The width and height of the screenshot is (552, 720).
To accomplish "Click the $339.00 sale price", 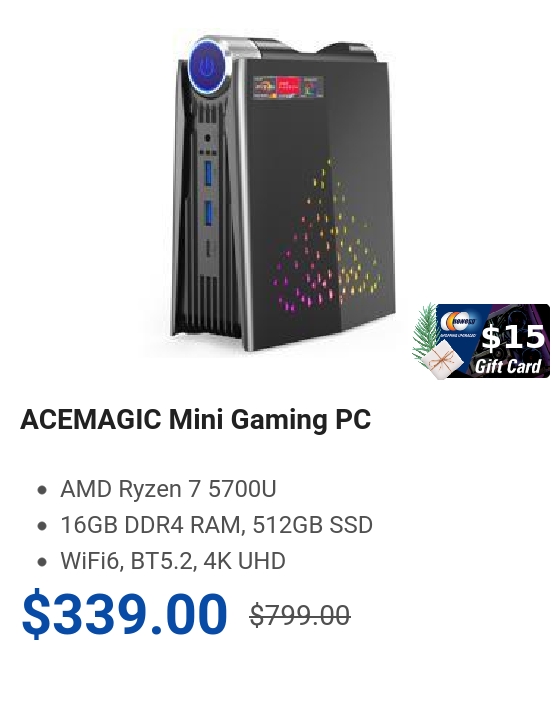I will [x=124, y=614].
